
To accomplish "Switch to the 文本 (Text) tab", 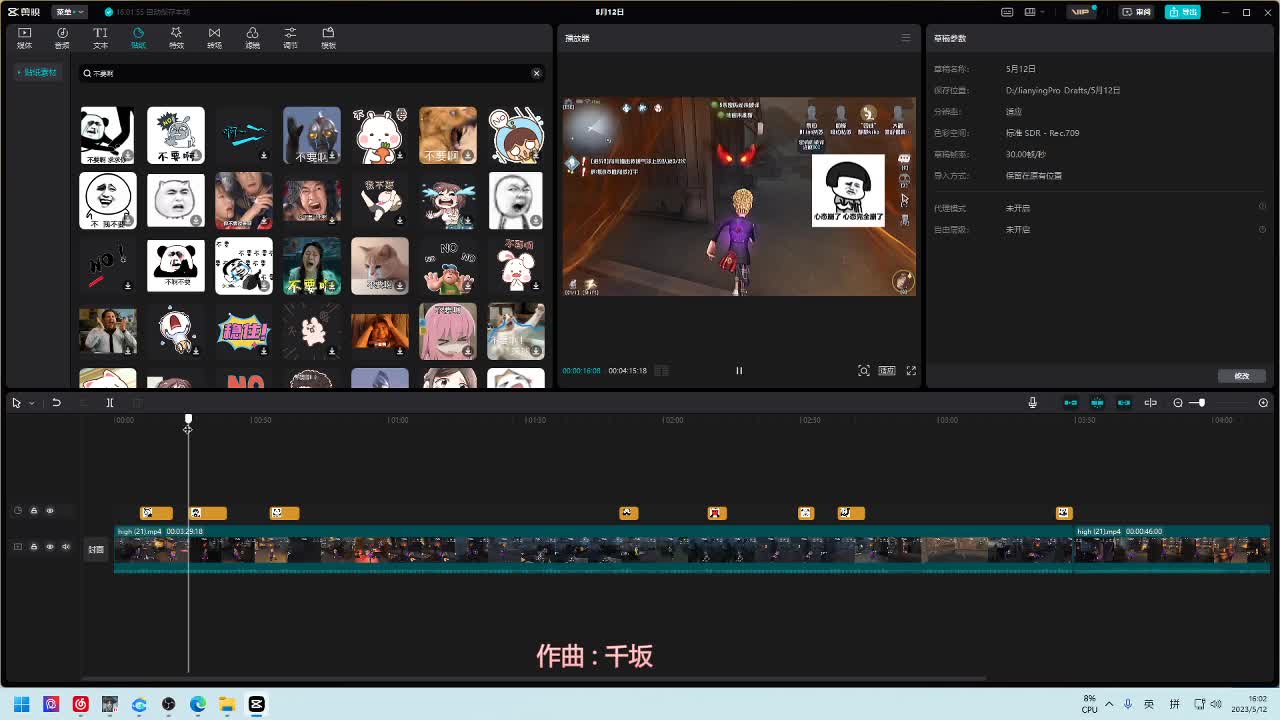I will [100, 38].
